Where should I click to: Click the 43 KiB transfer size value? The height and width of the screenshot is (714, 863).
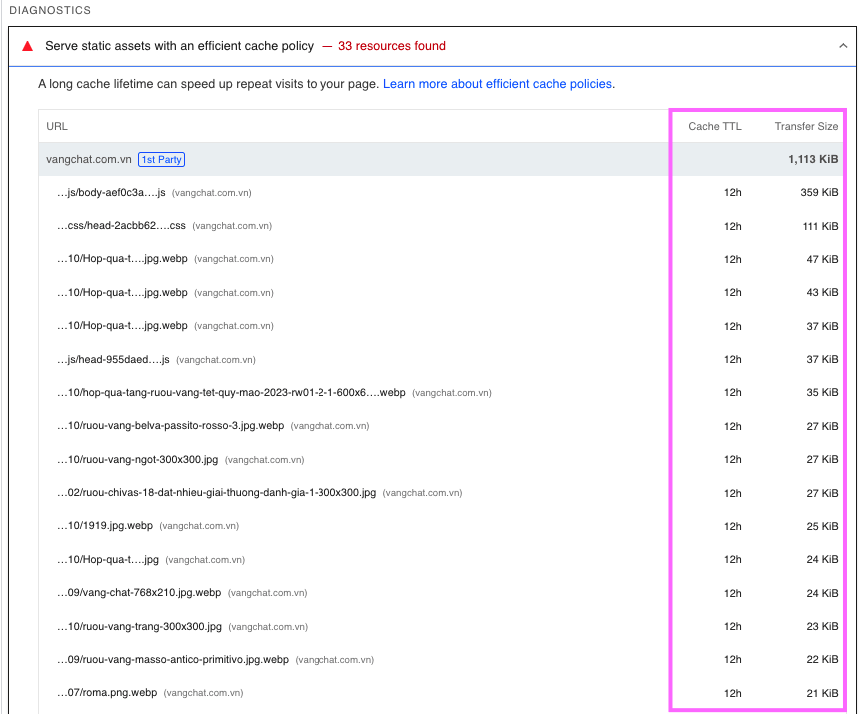[x=822, y=292]
